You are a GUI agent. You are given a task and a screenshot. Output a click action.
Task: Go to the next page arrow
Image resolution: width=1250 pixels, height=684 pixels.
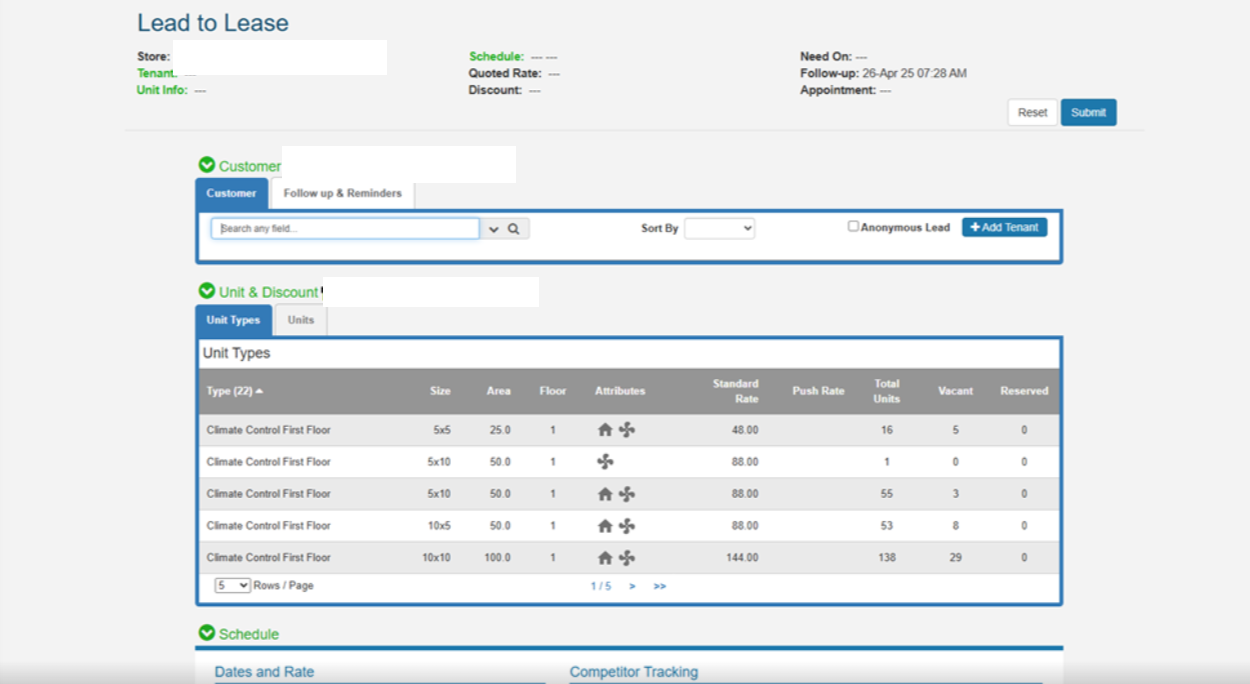[632, 586]
